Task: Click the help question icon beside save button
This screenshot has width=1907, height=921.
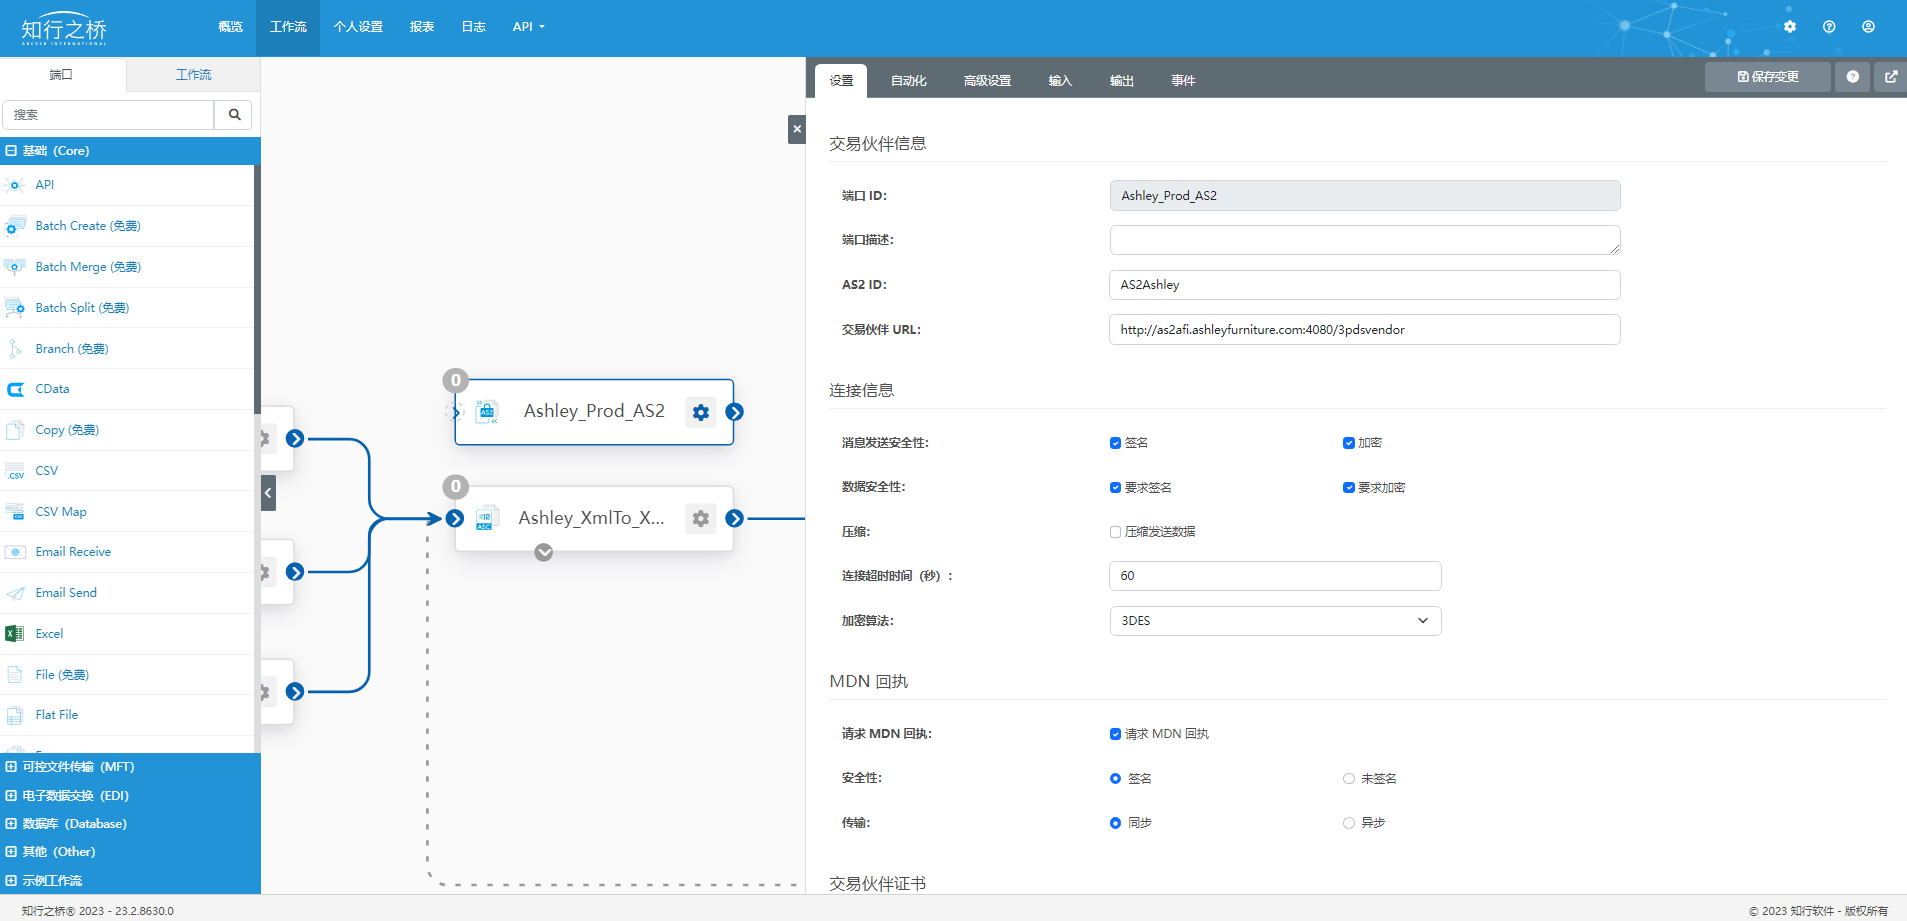Action: pyautogui.click(x=1853, y=77)
